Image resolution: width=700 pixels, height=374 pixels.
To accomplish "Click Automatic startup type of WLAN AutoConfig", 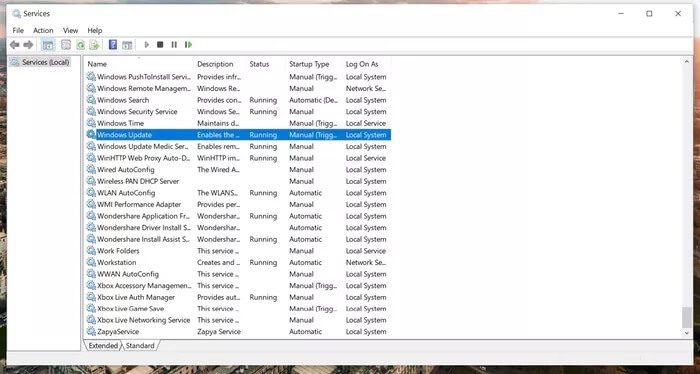I will click(x=305, y=193).
